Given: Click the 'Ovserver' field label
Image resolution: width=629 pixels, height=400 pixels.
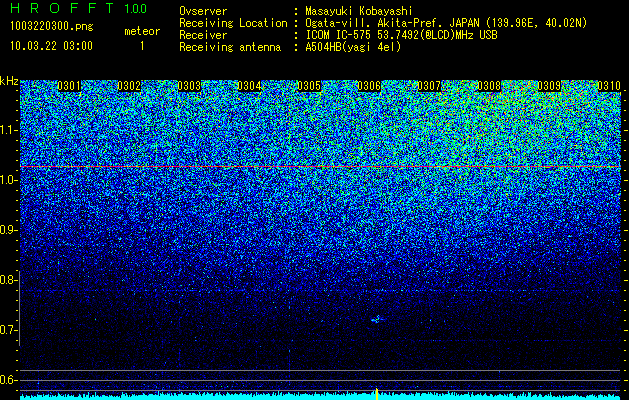Looking at the screenshot, I should (203, 11).
